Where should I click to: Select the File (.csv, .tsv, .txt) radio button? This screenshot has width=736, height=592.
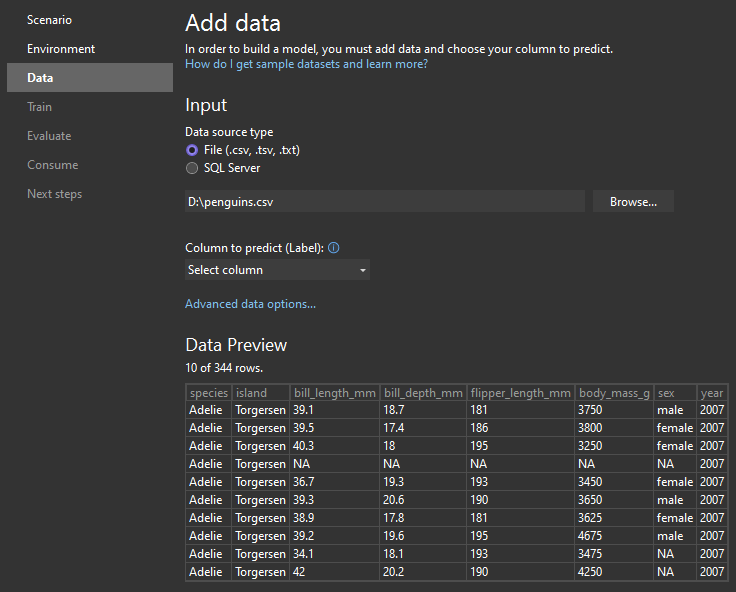tap(192, 150)
